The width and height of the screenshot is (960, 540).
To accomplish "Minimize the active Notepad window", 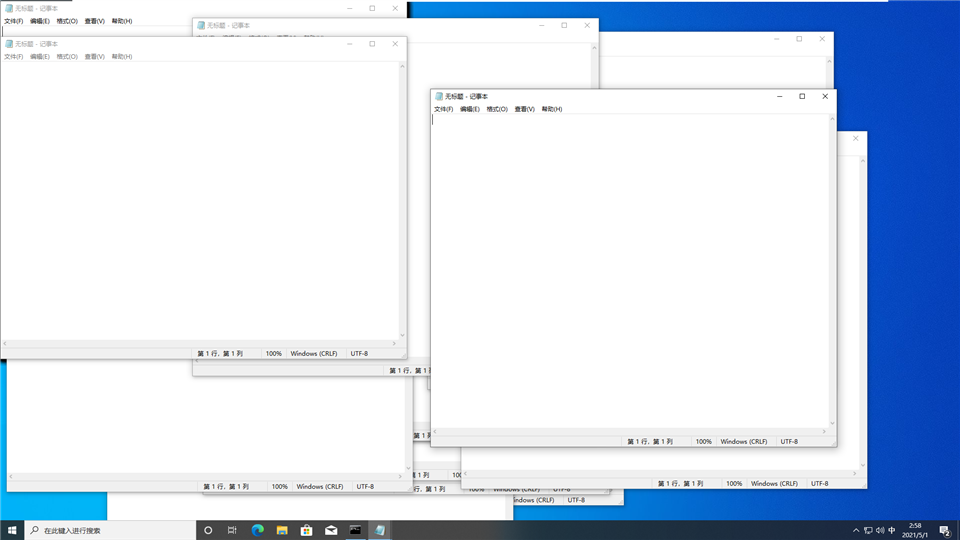I will [x=779, y=96].
